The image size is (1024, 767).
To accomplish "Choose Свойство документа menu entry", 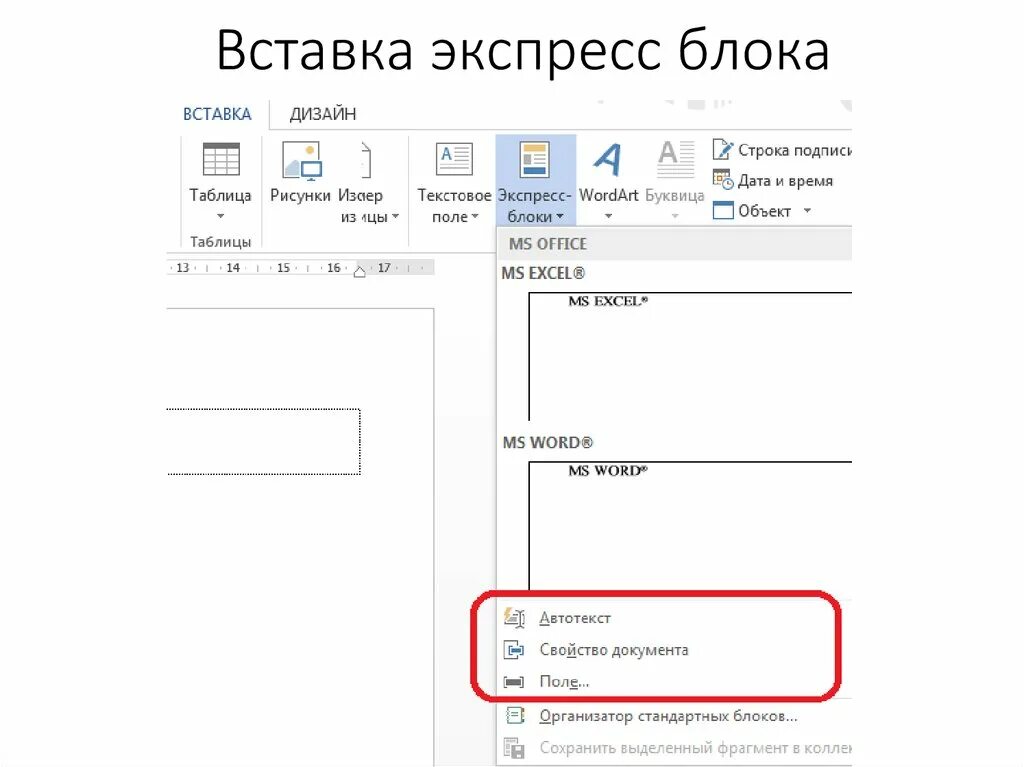I will [x=614, y=650].
